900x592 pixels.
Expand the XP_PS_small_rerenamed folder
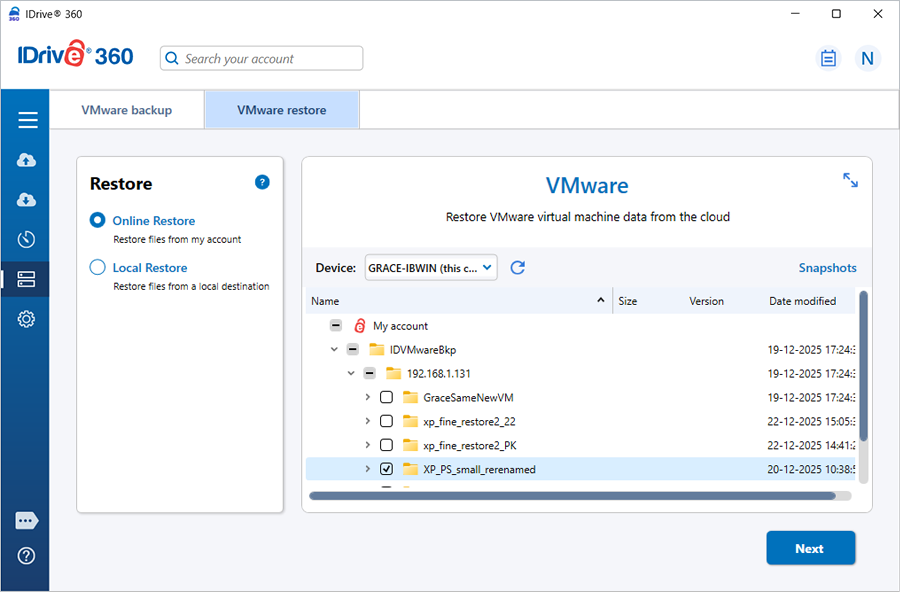[368, 469]
